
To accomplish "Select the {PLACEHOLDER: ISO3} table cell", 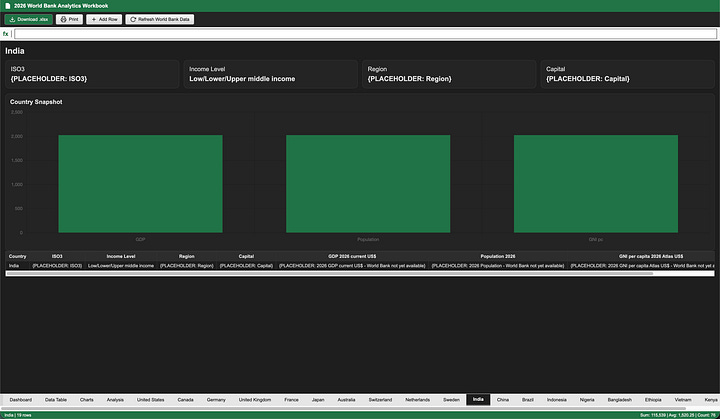I will point(57,266).
